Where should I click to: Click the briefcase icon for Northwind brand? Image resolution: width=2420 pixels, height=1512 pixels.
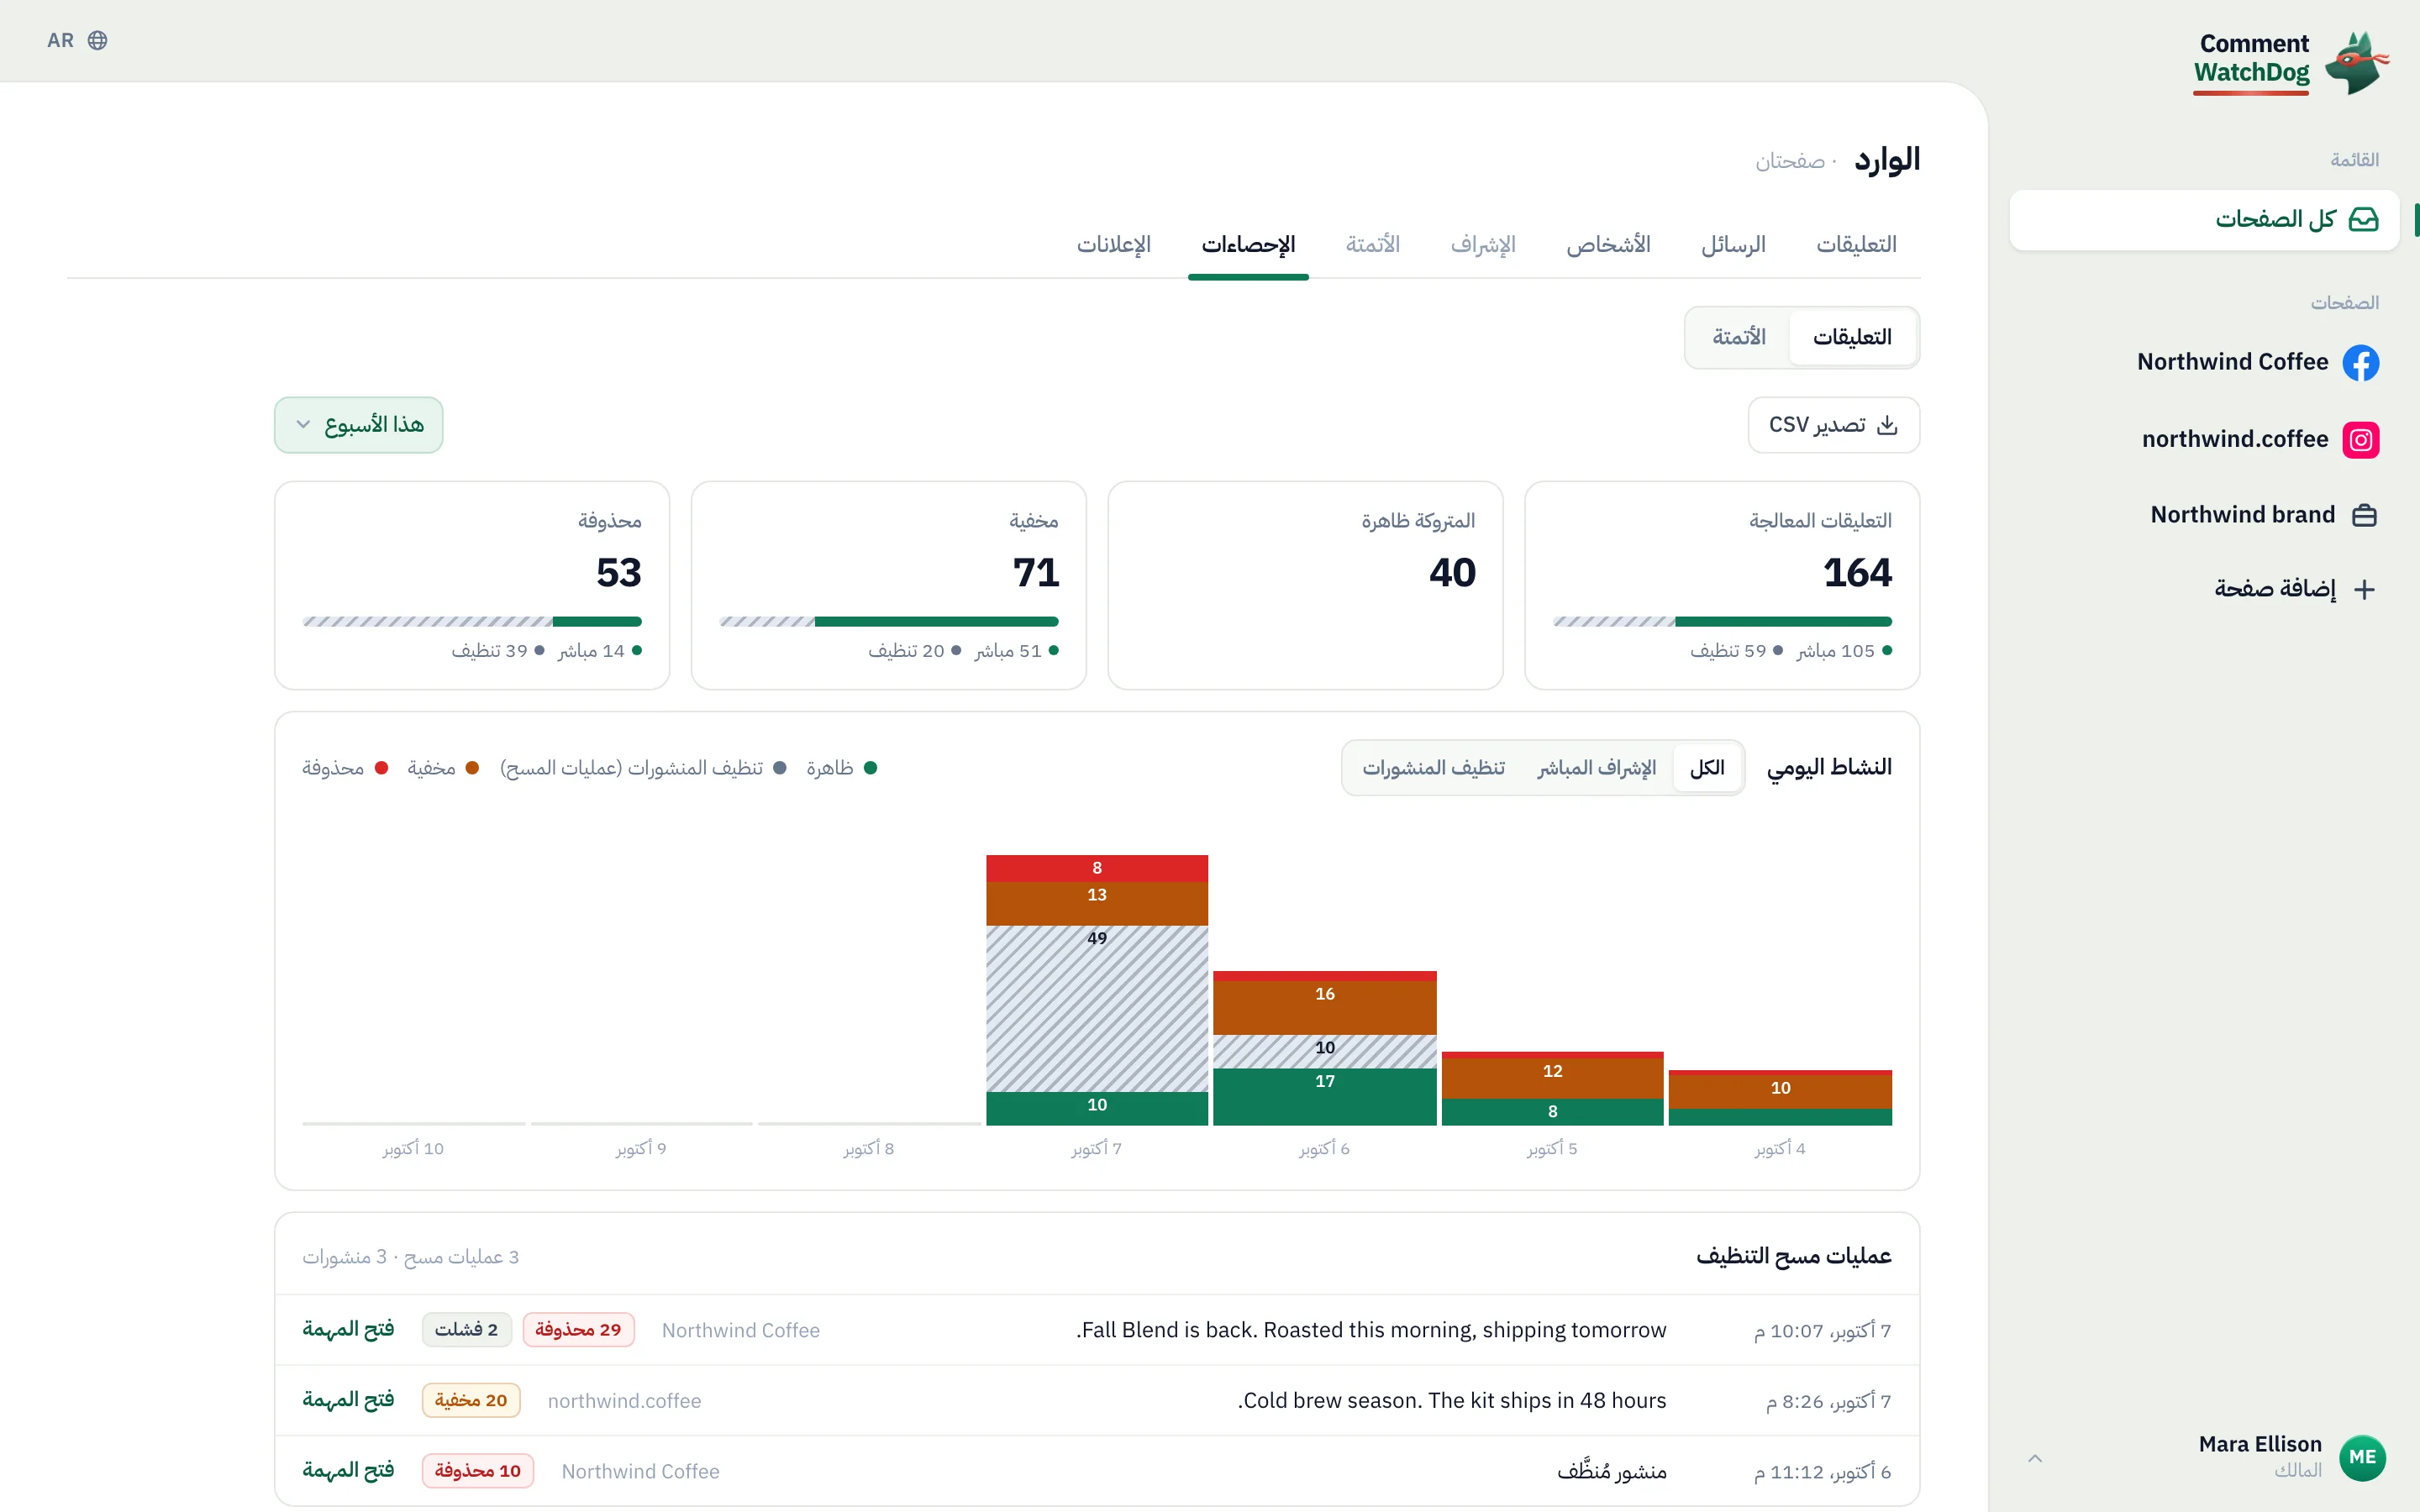coord(2364,515)
